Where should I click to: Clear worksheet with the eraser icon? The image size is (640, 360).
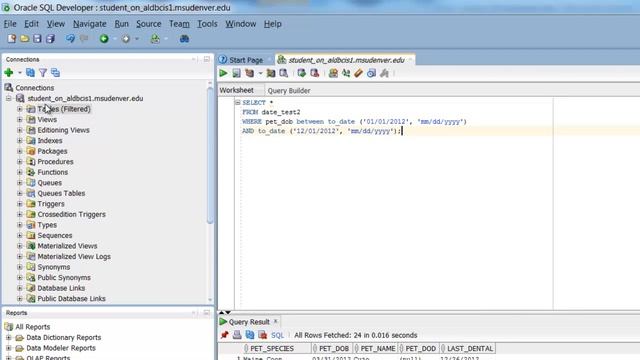(x=358, y=73)
